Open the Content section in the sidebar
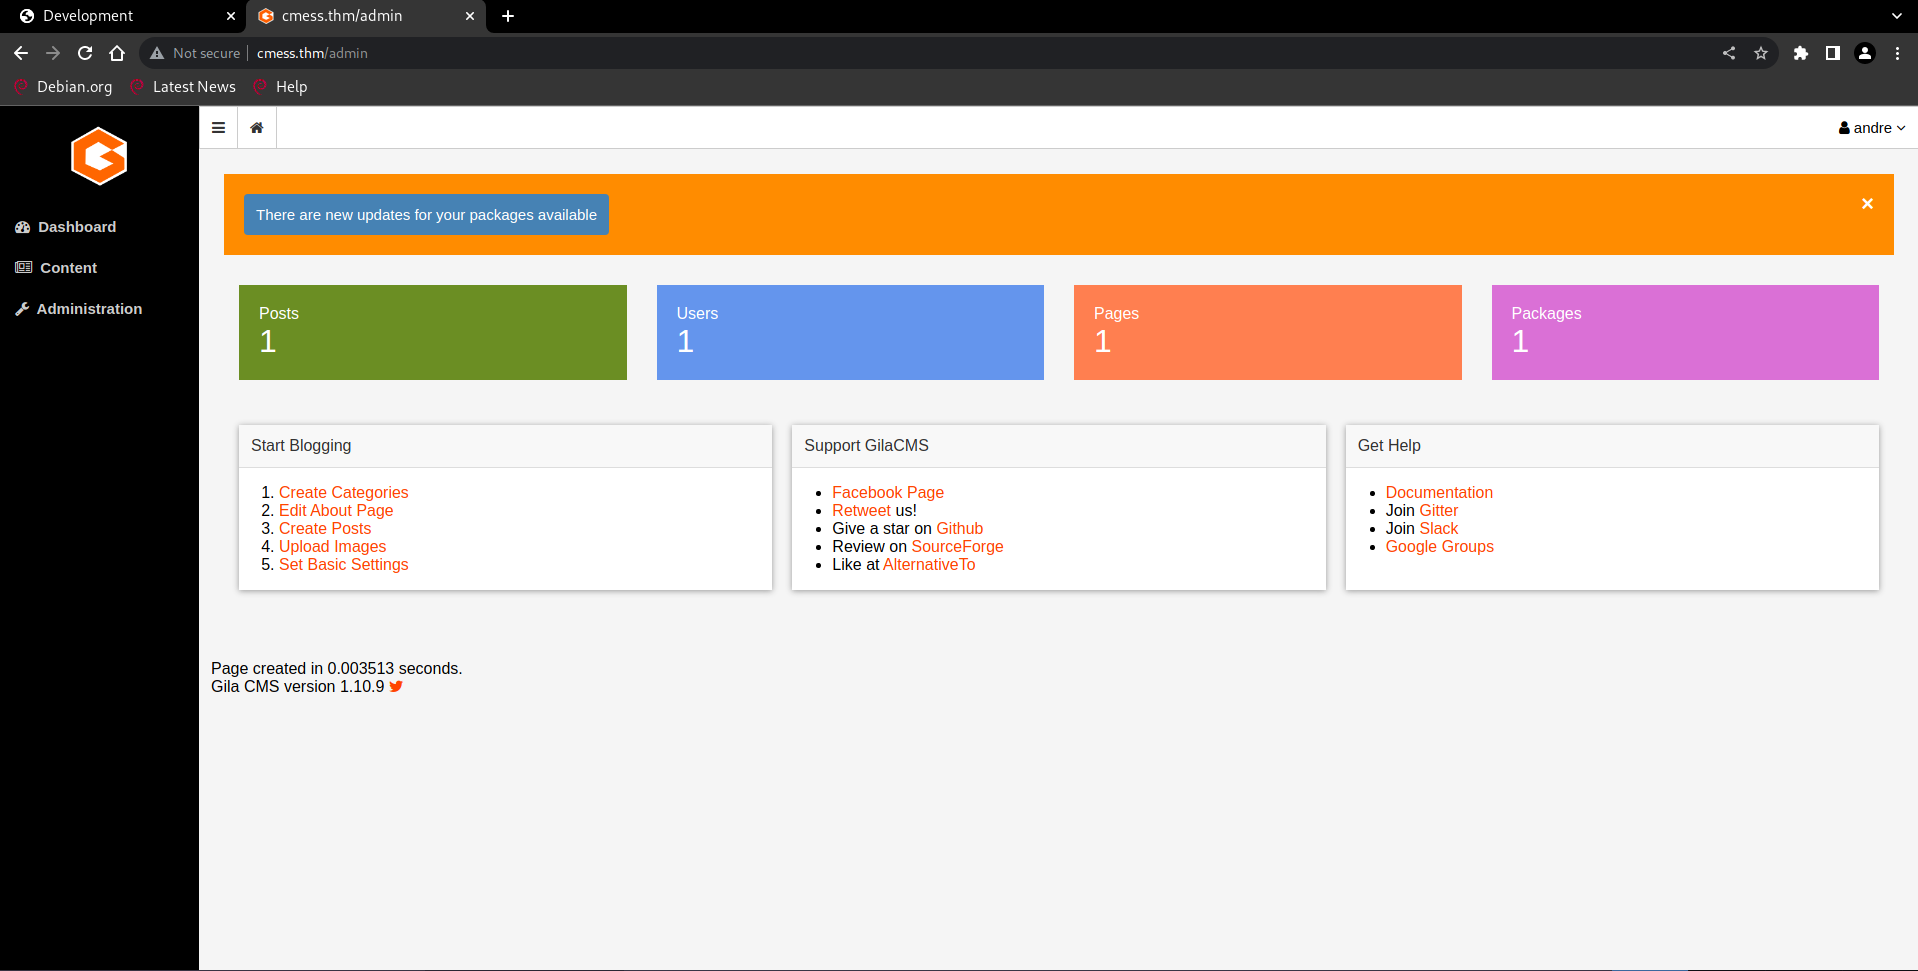The image size is (1918, 971). (x=67, y=267)
